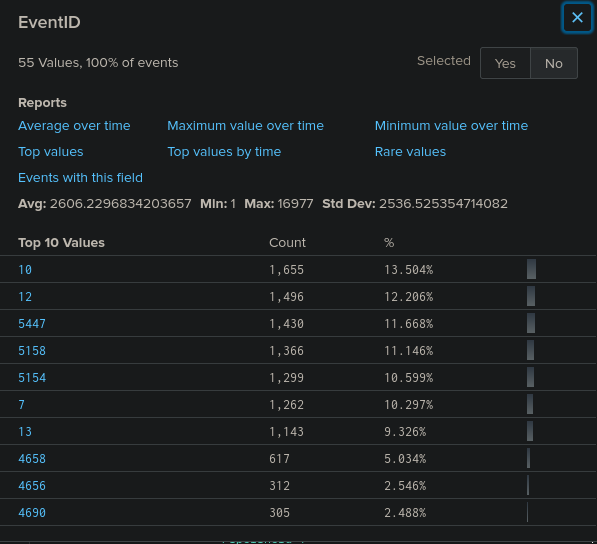Image resolution: width=597 pixels, height=544 pixels.
Task: Open Maximum value over time report
Action: point(246,126)
